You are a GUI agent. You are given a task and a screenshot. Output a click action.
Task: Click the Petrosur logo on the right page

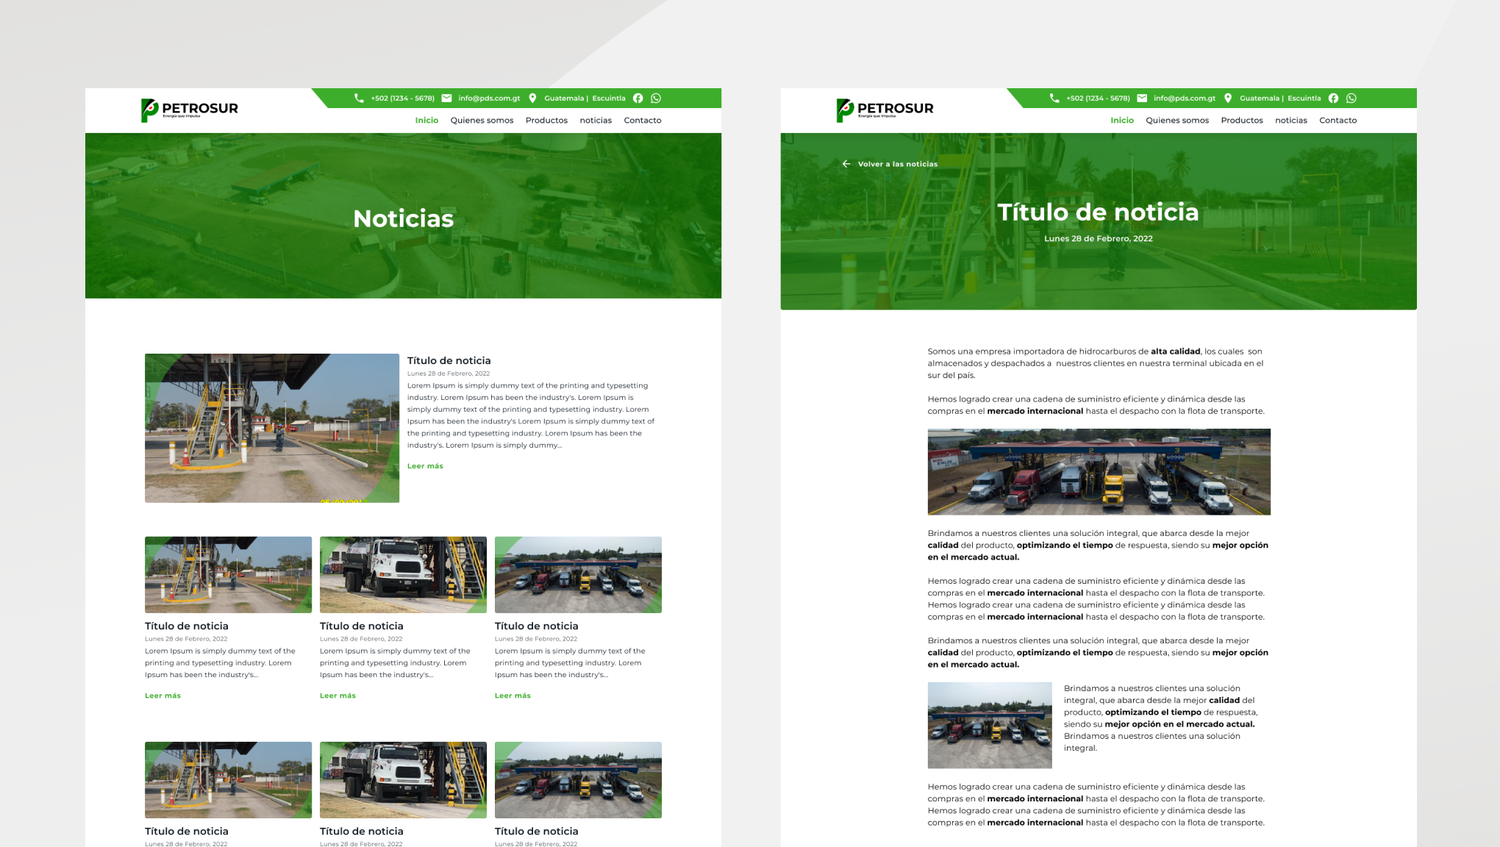pyautogui.click(x=885, y=109)
